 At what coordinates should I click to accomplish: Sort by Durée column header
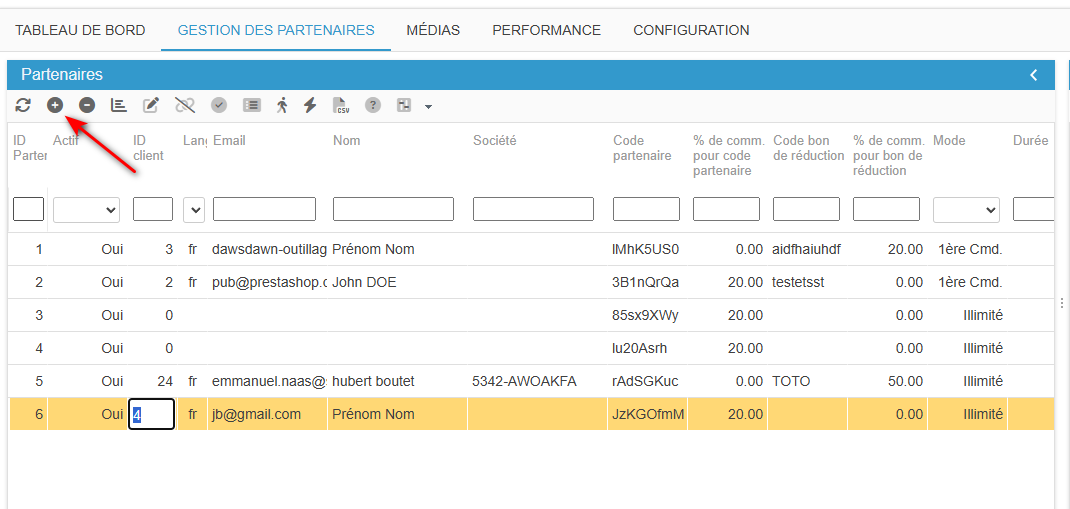coord(1030,141)
